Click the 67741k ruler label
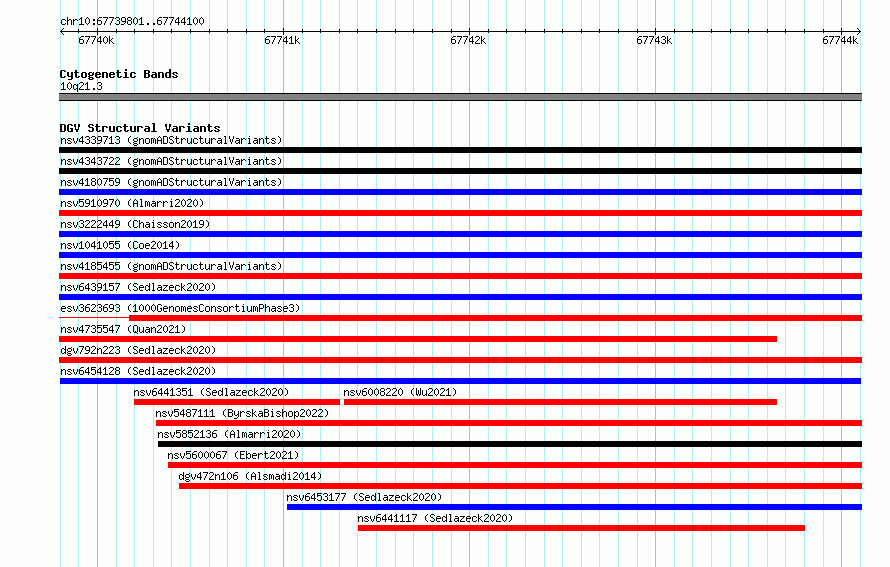The width and height of the screenshot is (890, 567). [282, 40]
